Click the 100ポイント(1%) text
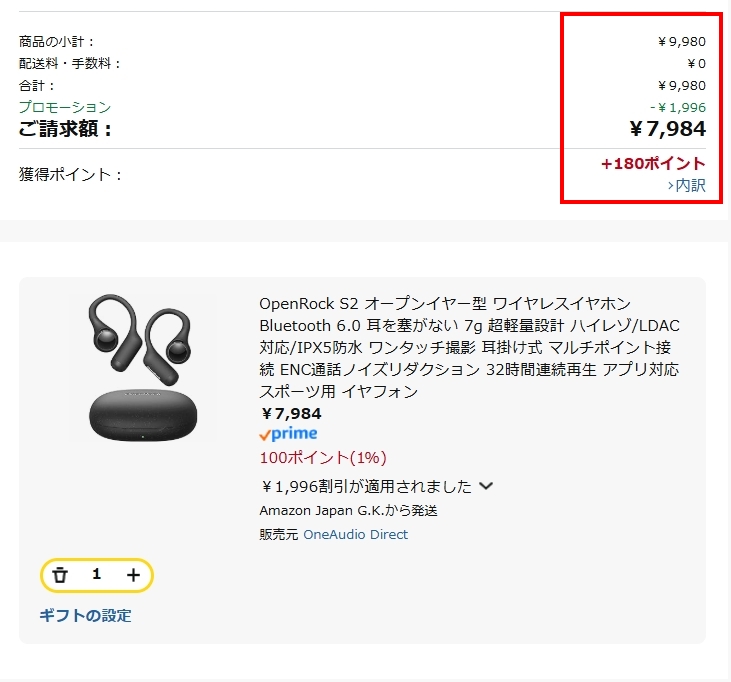Image resolution: width=731 pixels, height=682 pixels. [x=323, y=457]
